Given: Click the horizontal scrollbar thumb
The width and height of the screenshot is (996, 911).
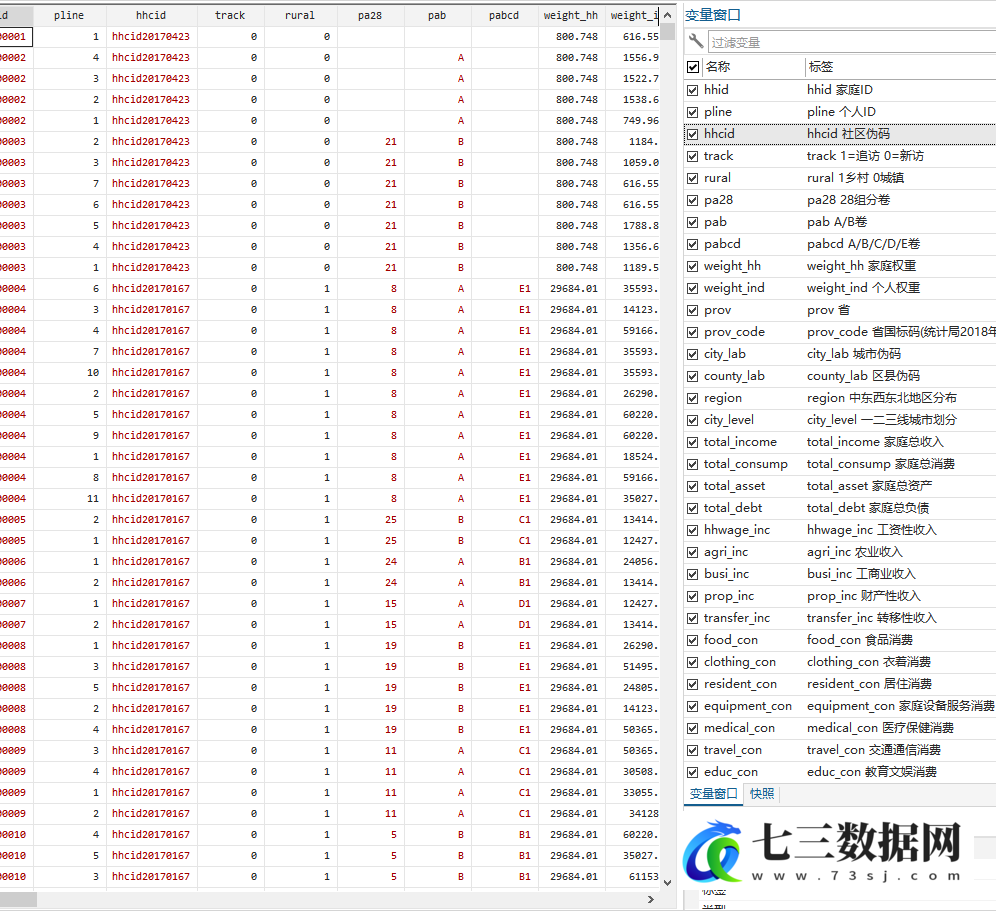Looking at the screenshot, I should click(18, 900).
